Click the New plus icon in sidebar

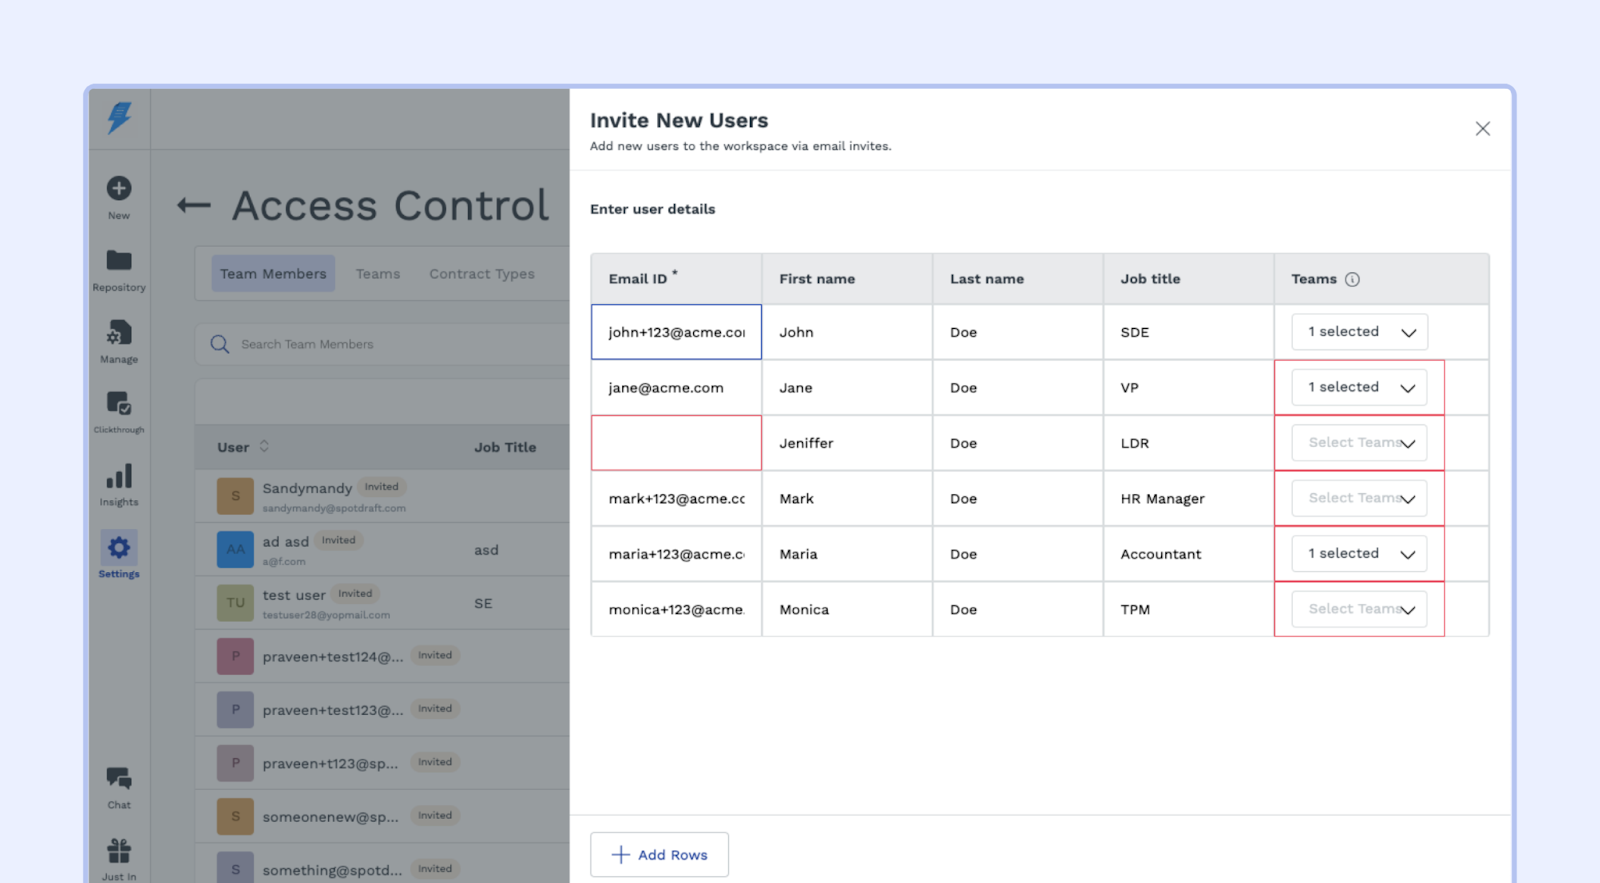point(119,189)
